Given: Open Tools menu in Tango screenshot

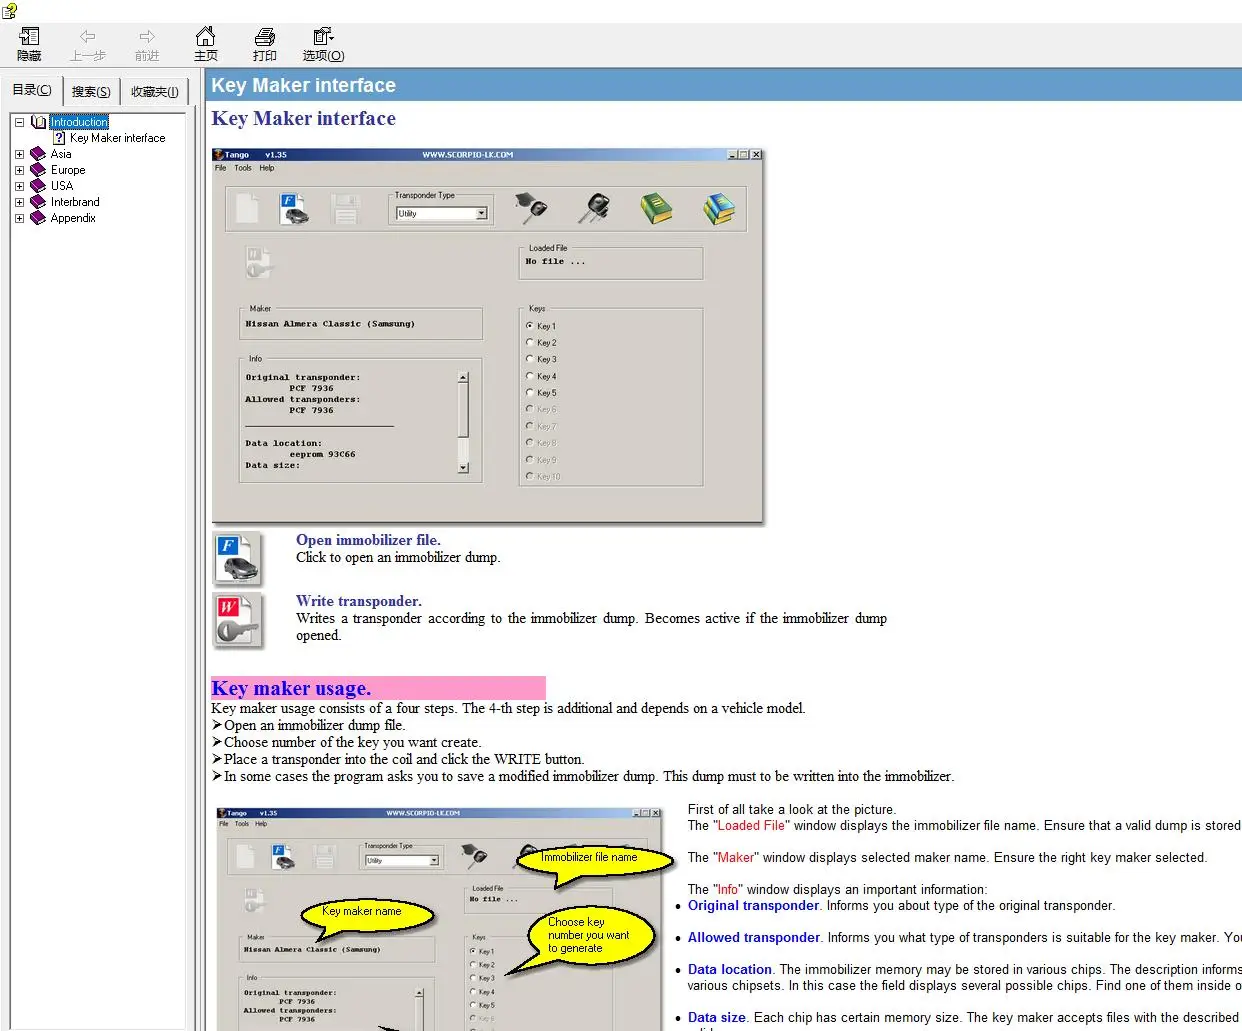Looking at the screenshot, I should pos(243,168).
